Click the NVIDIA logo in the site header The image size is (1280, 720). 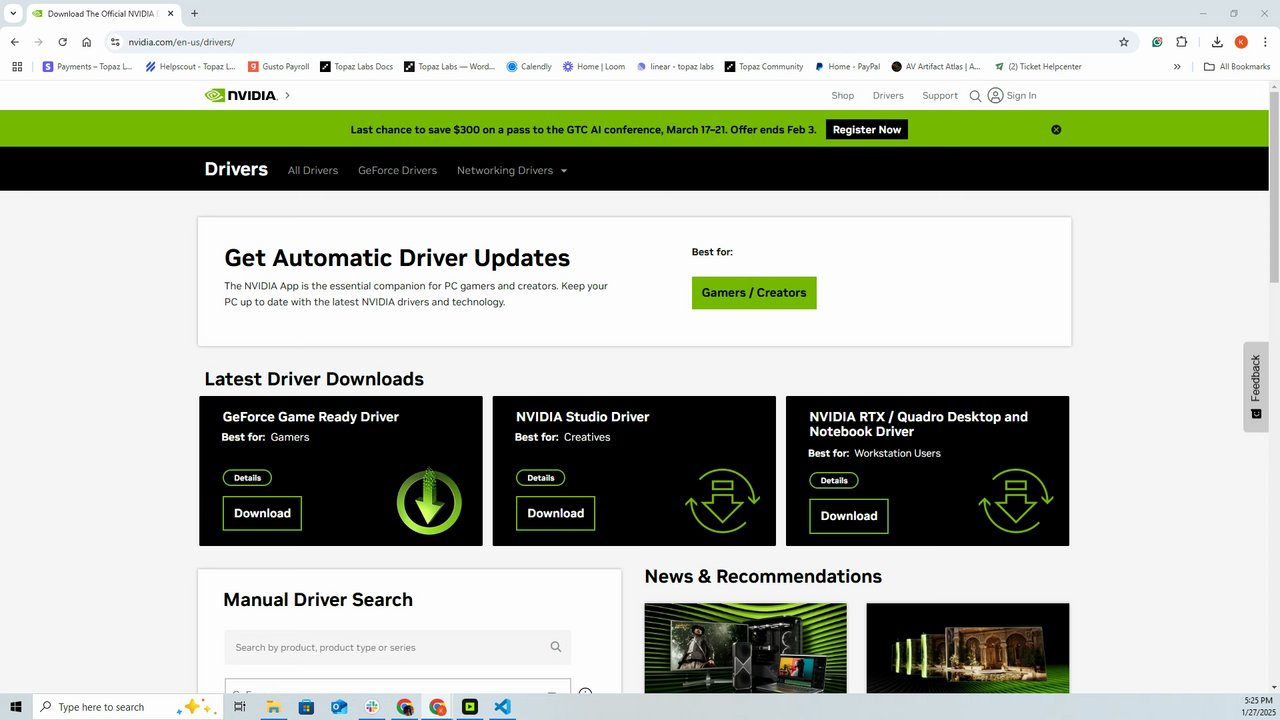240,95
